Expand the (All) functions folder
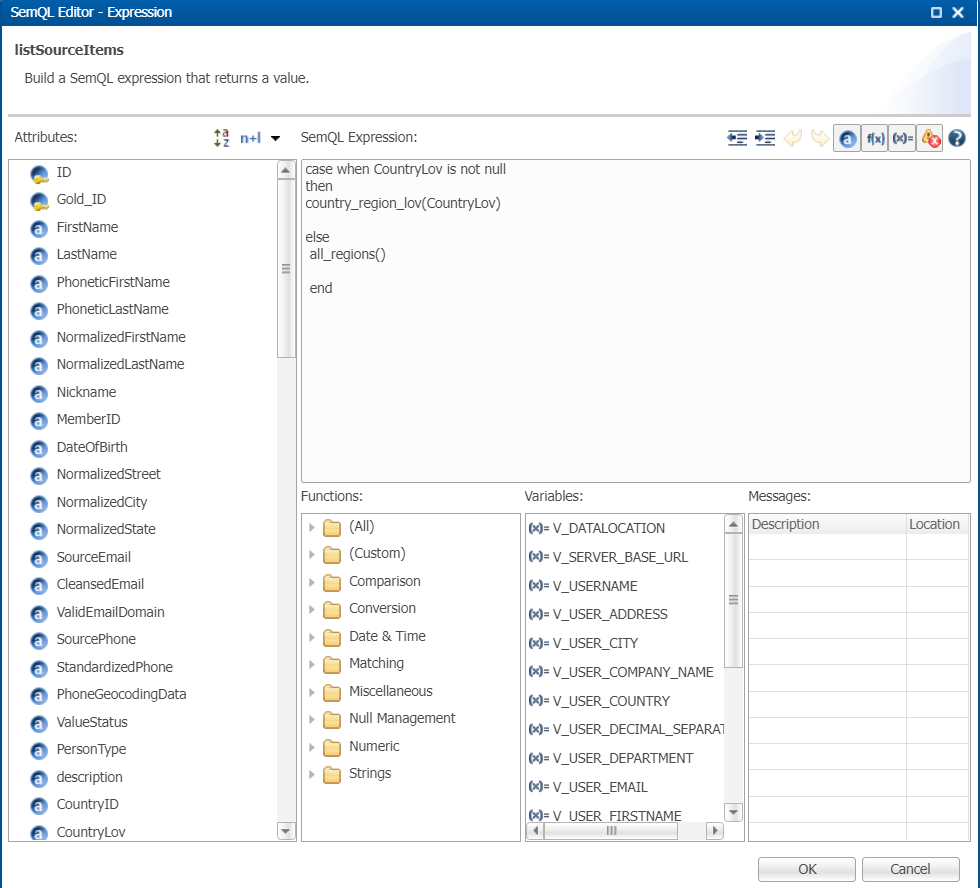This screenshot has width=980, height=888. (312, 527)
